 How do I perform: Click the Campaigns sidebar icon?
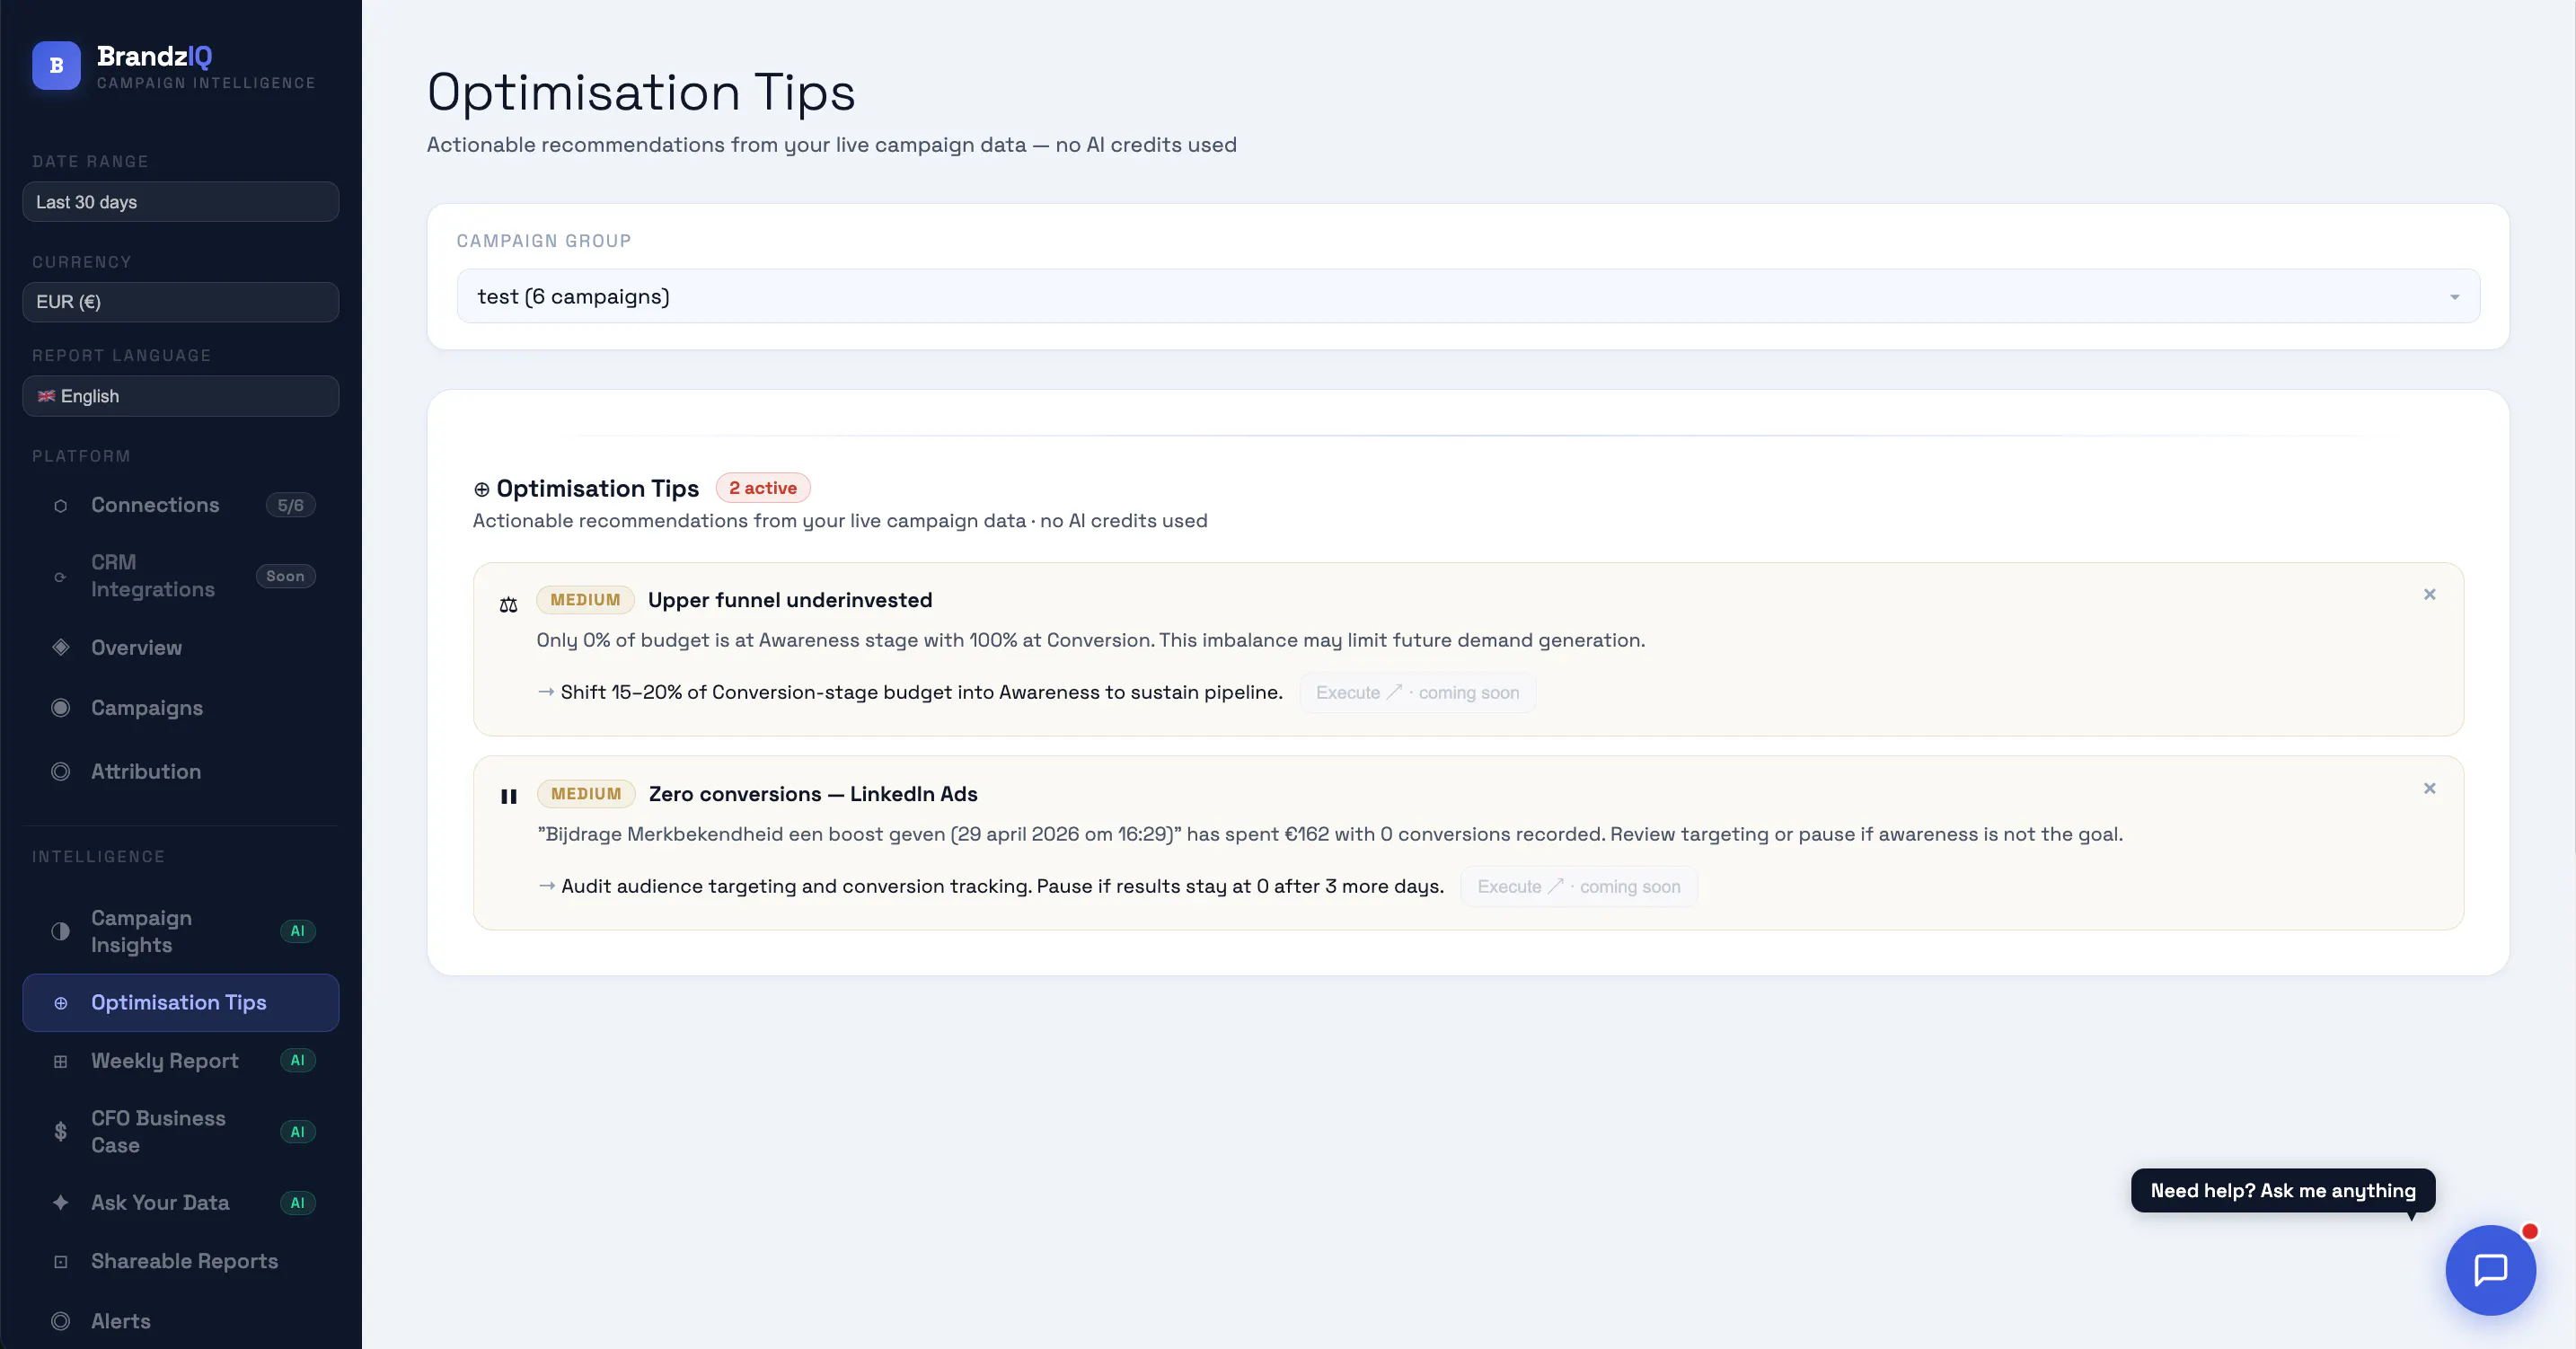coord(60,708)
